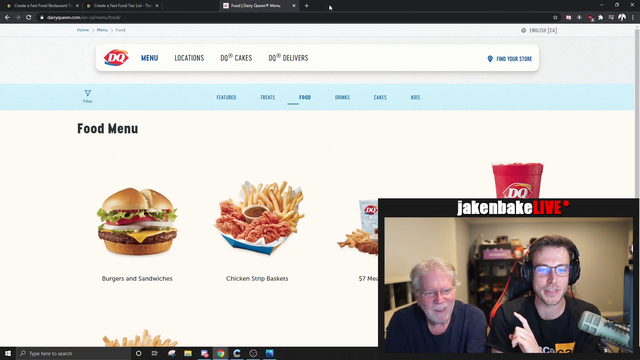Select the Cakes menu category
This screenshot has width=640, height=360.
click(x=380, y=98)
